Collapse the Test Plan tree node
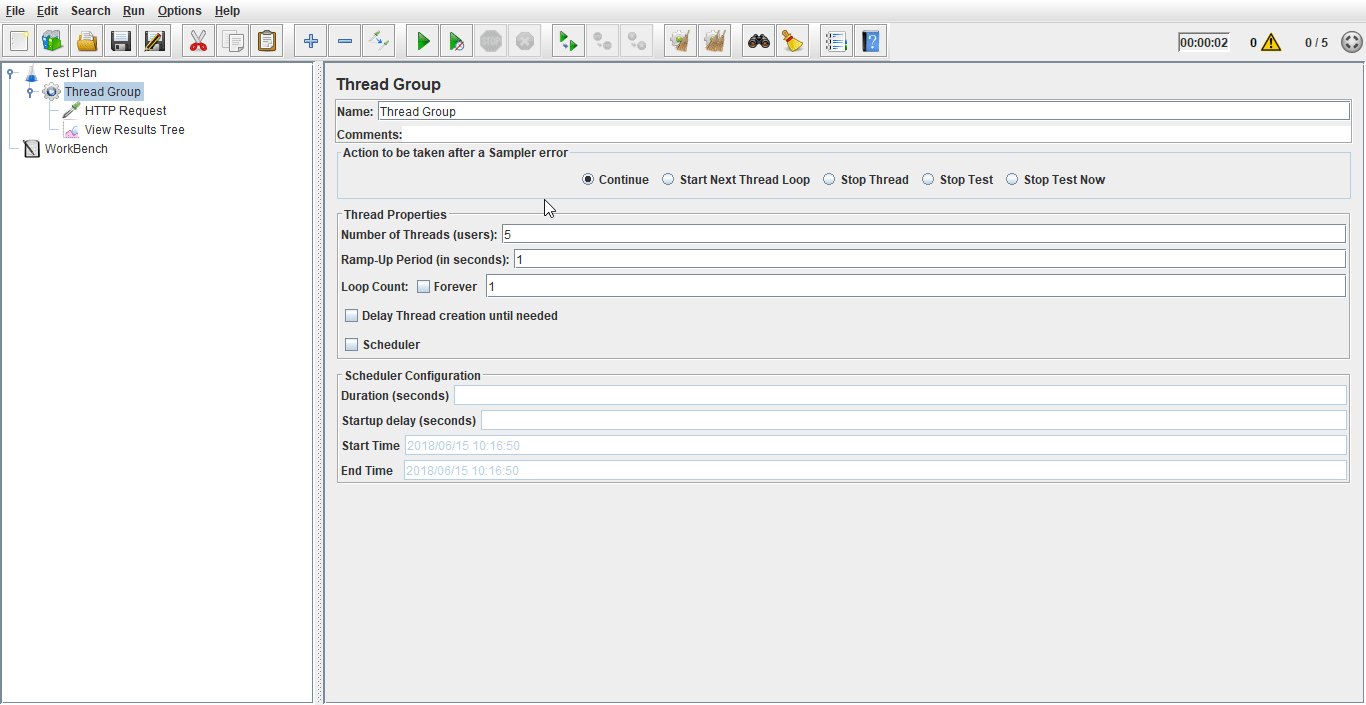Screen dimensions: 1366x705 point(8,72)
